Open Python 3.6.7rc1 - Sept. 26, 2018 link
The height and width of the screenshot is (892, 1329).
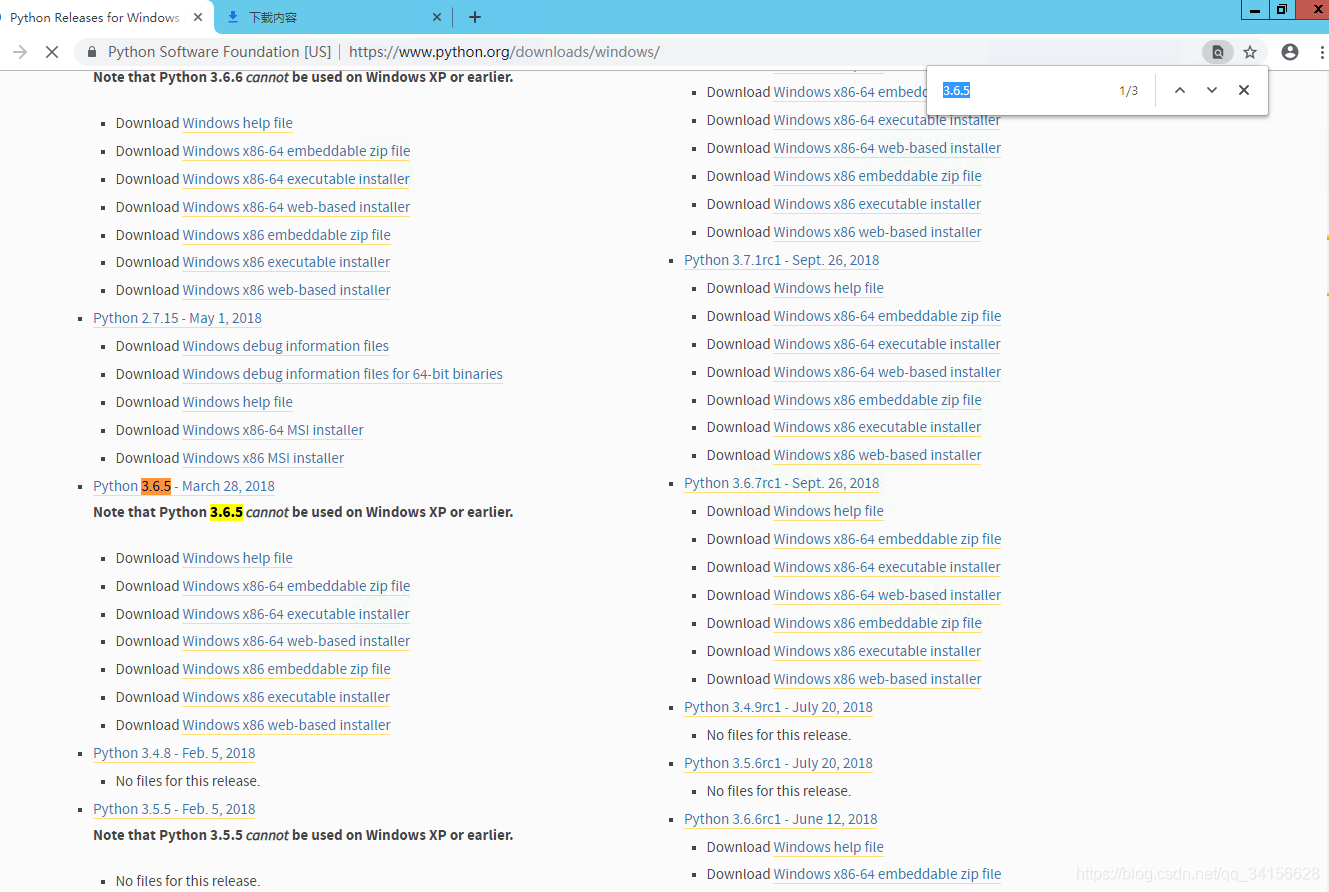[782, 483]
